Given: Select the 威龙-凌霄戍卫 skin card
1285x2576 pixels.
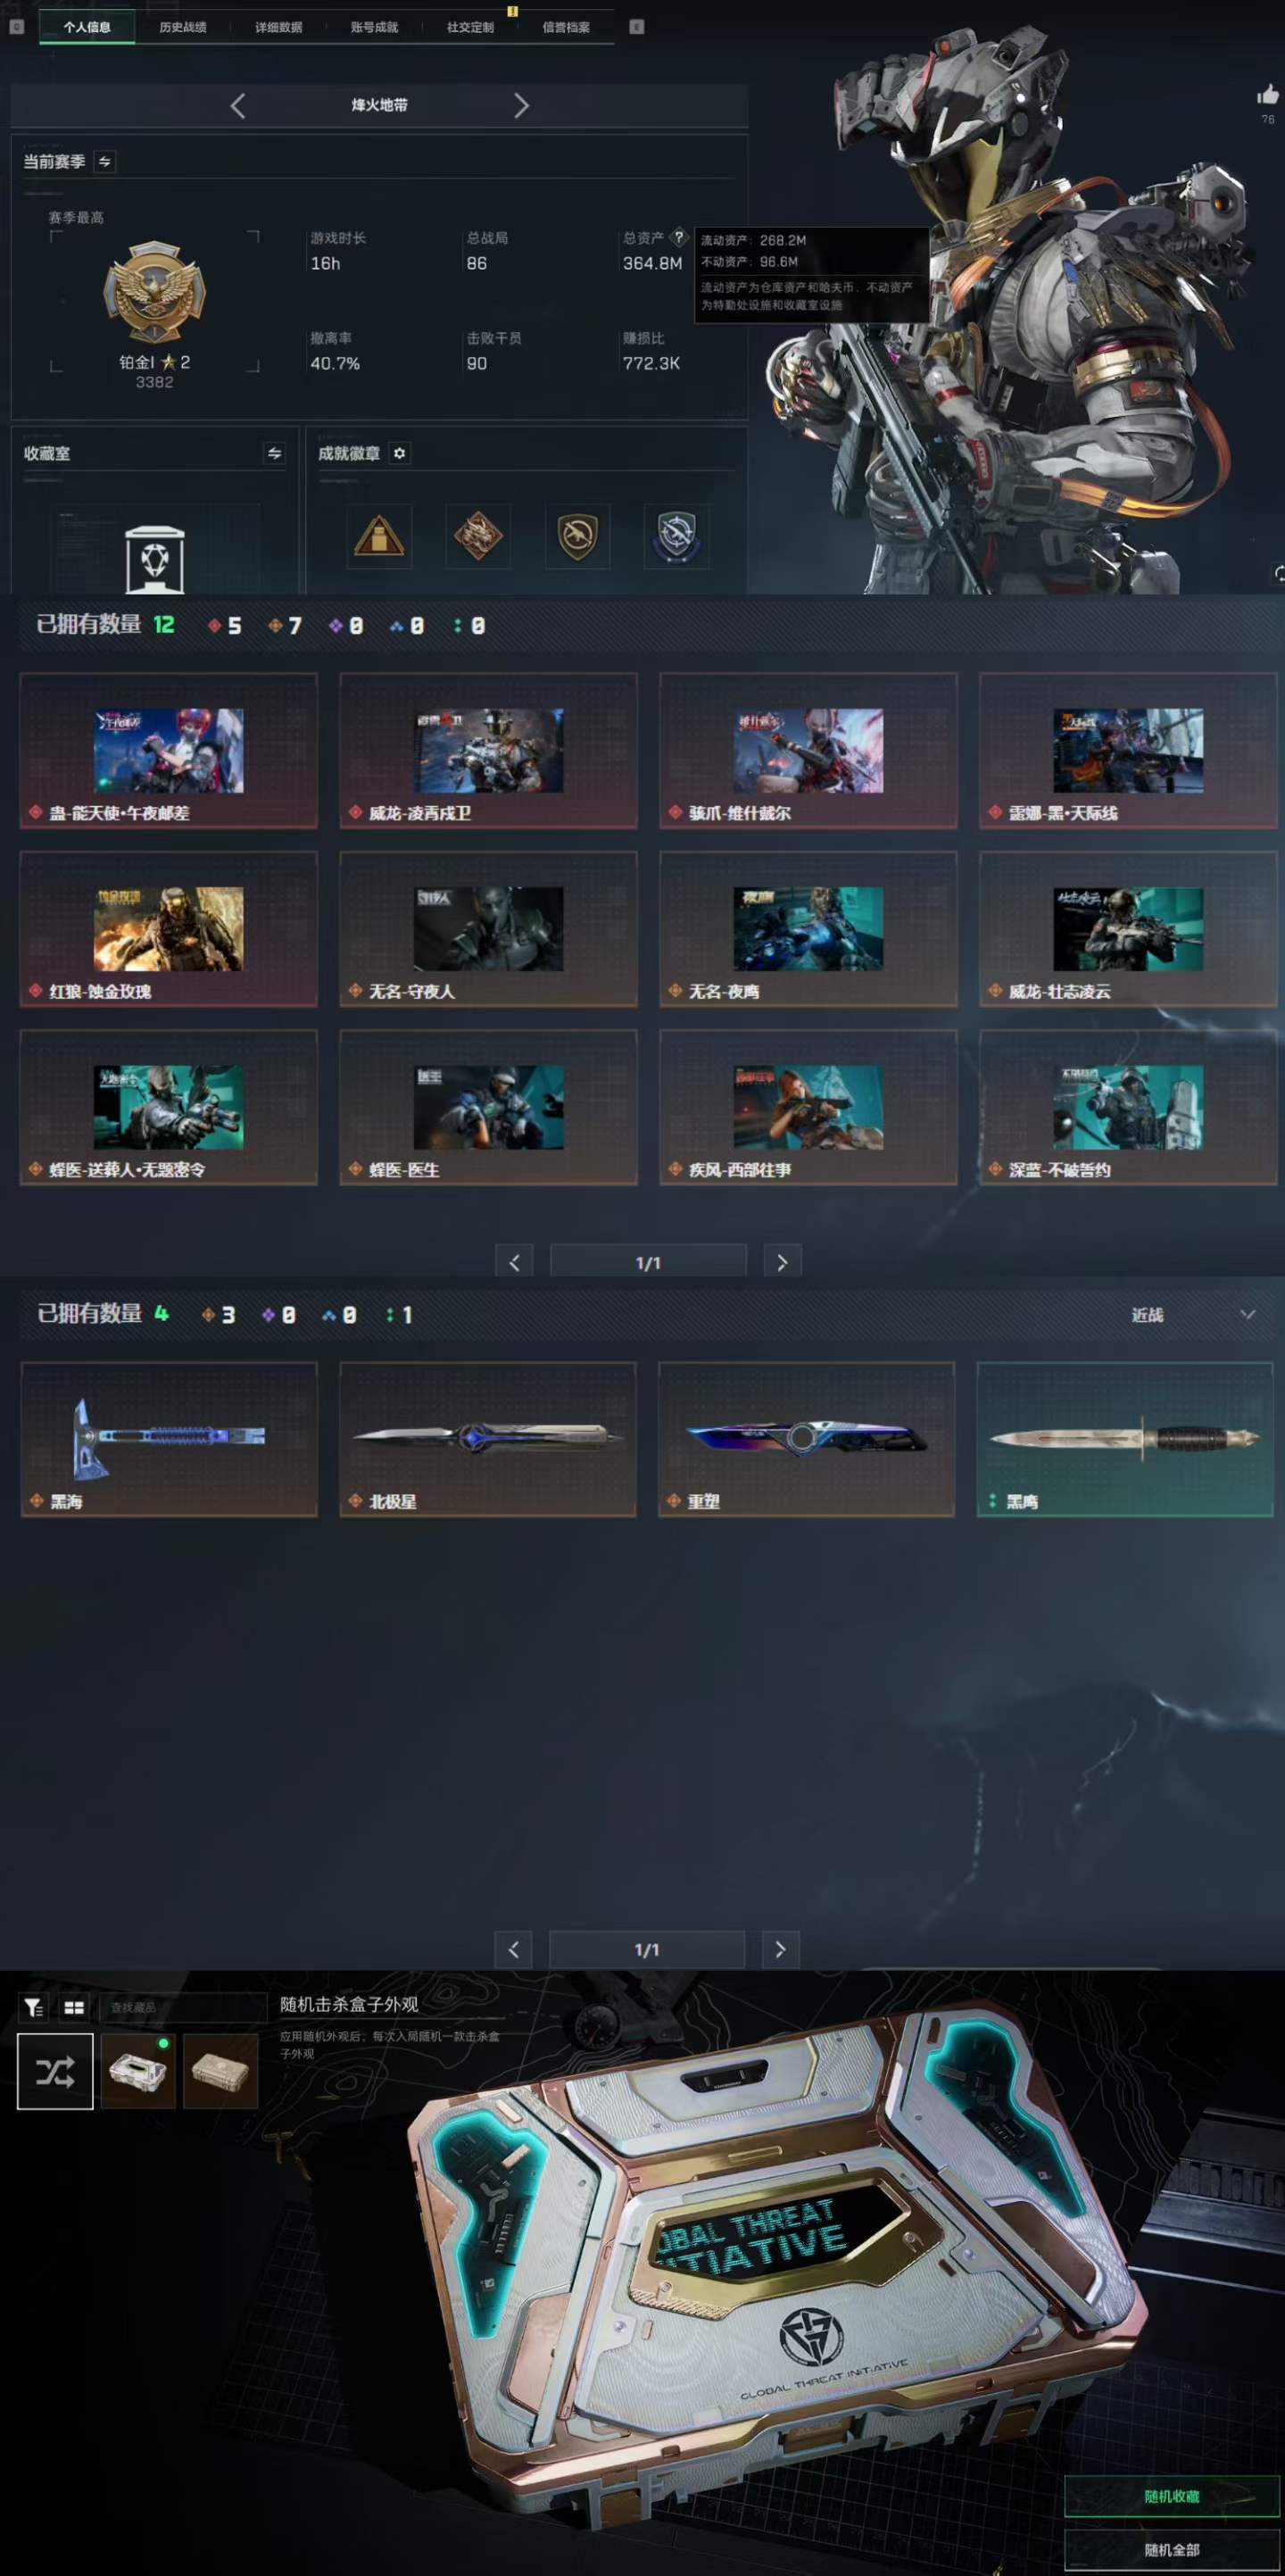Looking at the screenshot, I should 488,751.
